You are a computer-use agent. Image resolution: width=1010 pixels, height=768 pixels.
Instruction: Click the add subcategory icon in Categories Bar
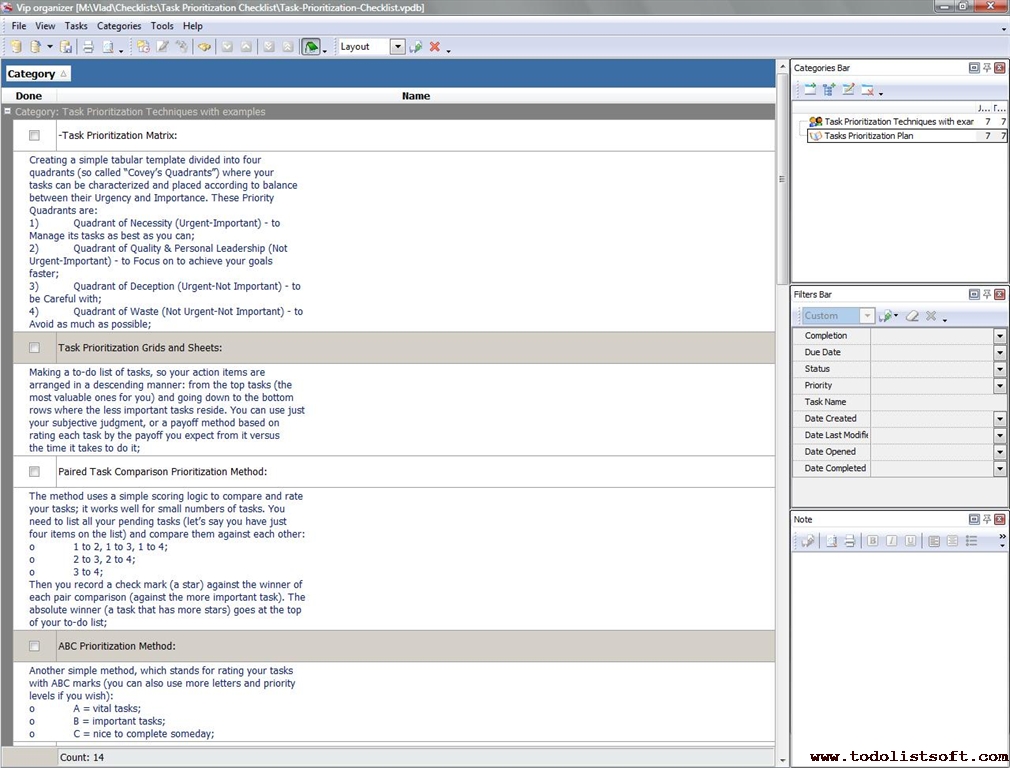pos(829,90)
